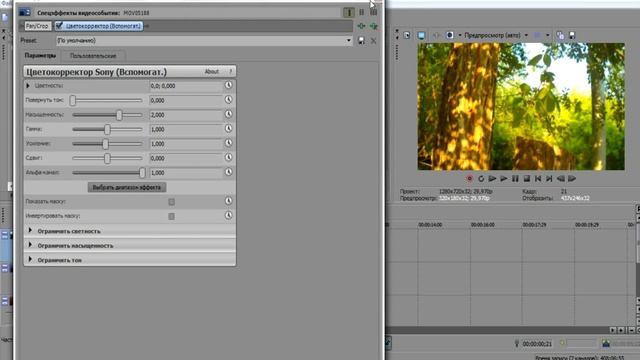Viewport: 640px width, 360px height.
Task: Click the Гамма slider handle
Action: (107, 129)
